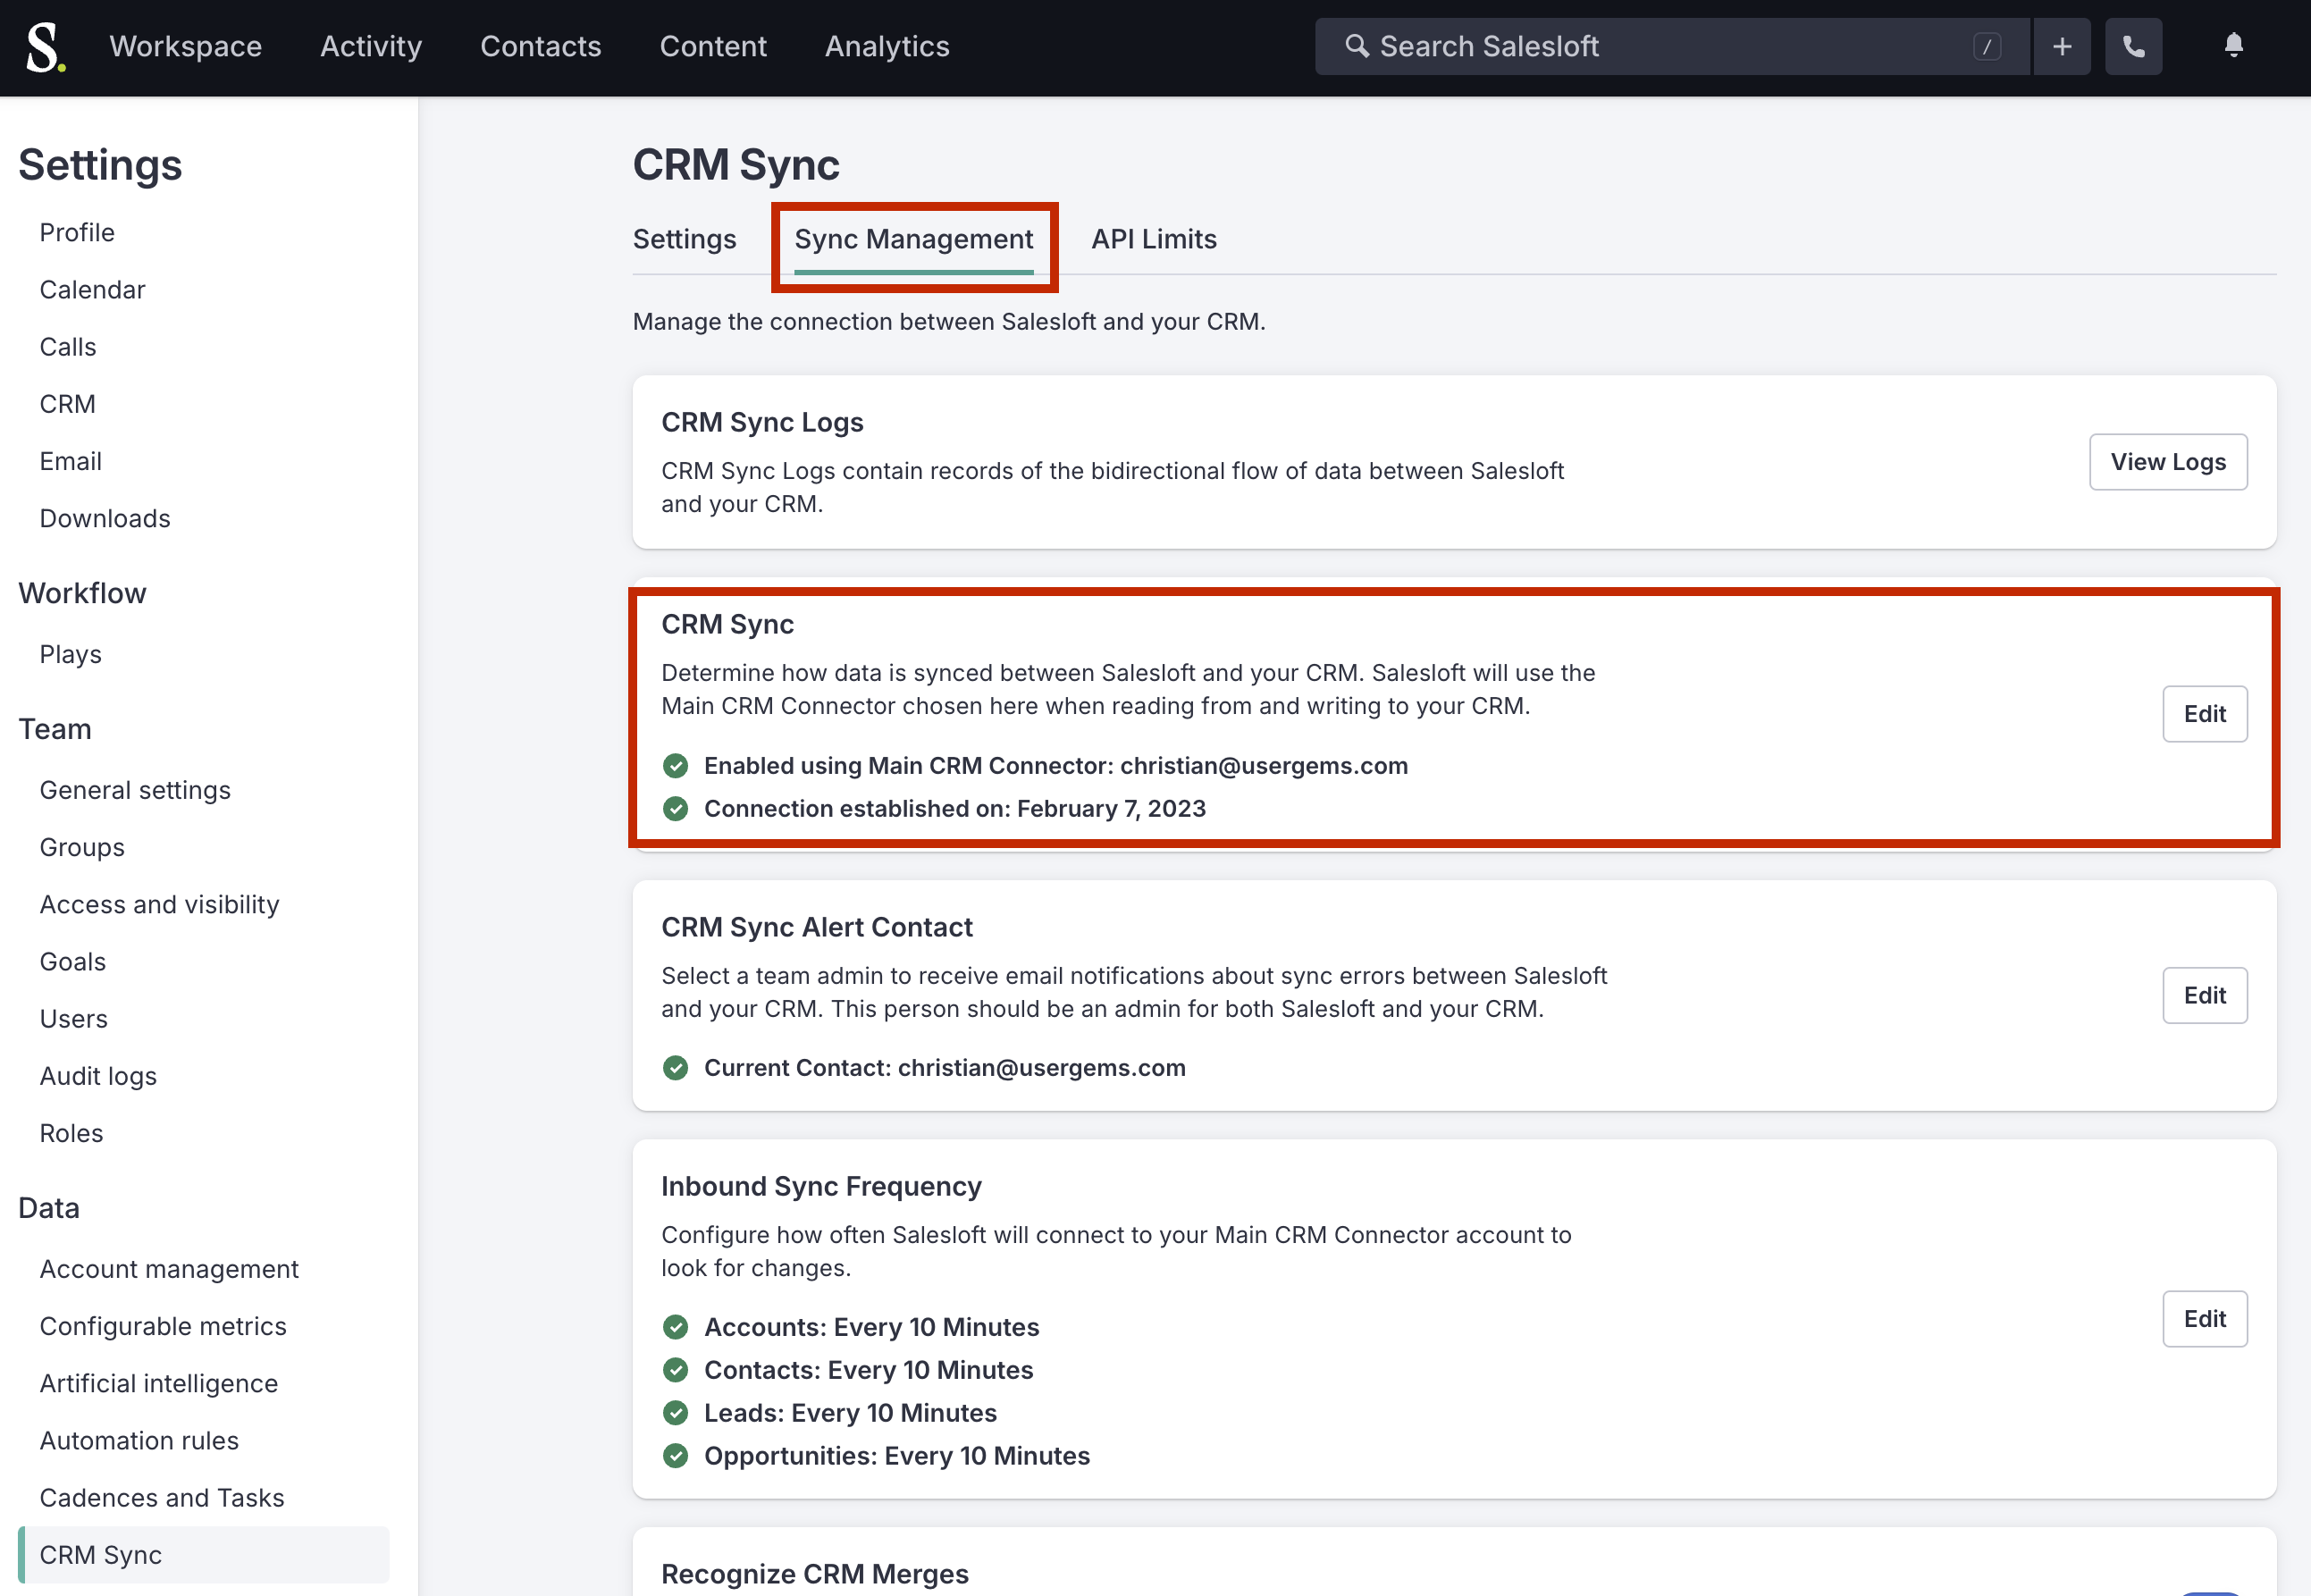Open Calls settings in sidebar
2311x1596 pixels.
click(68, 347)
